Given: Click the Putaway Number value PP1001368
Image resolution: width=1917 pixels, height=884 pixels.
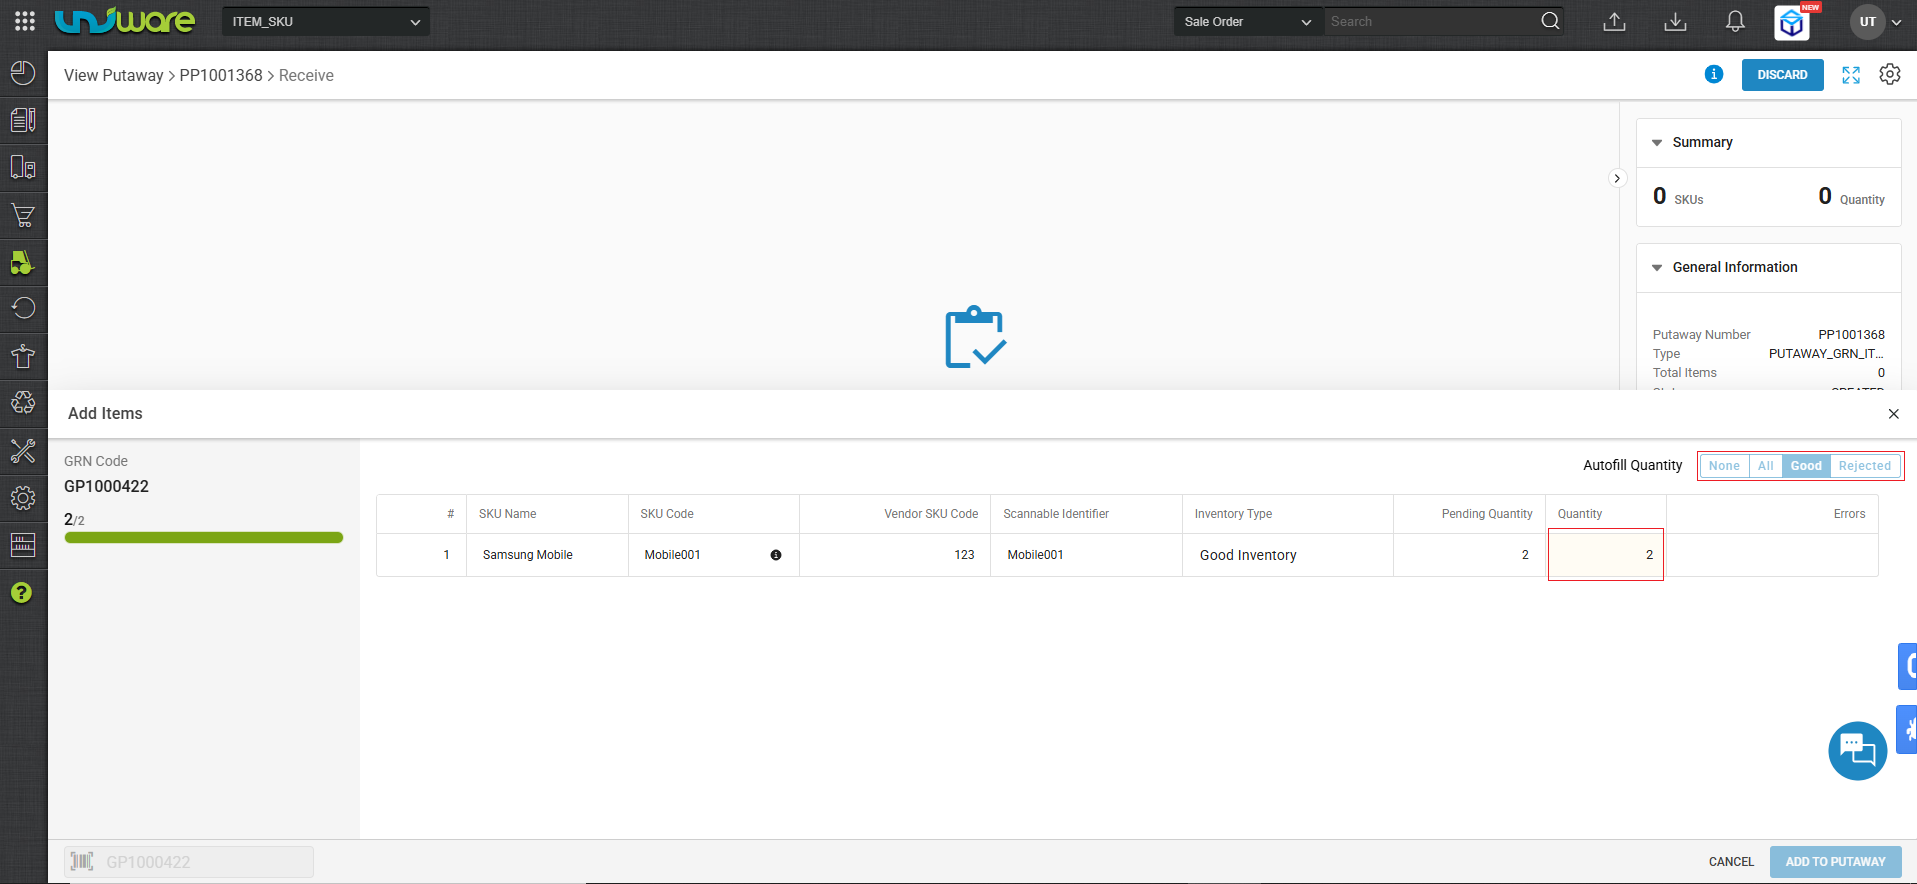Looking at the screenshot, I should point(1851,335).
